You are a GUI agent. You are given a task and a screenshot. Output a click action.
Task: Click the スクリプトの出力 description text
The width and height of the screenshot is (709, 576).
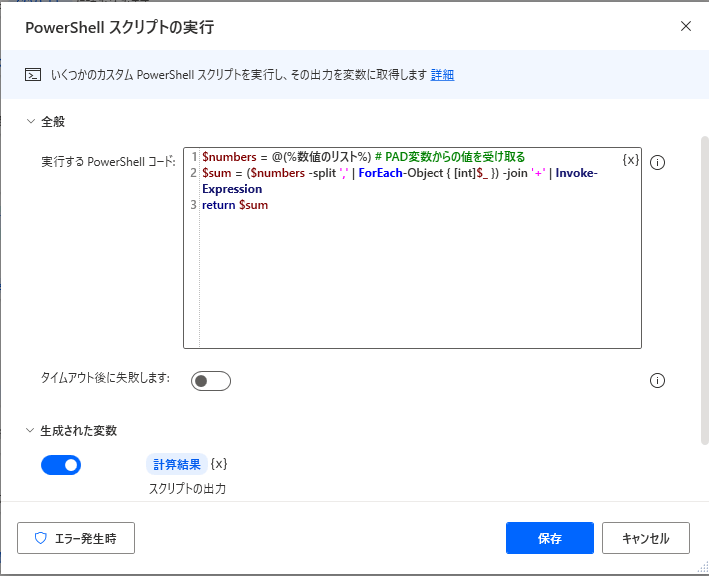pyautogui.click(x=187, y=489)
